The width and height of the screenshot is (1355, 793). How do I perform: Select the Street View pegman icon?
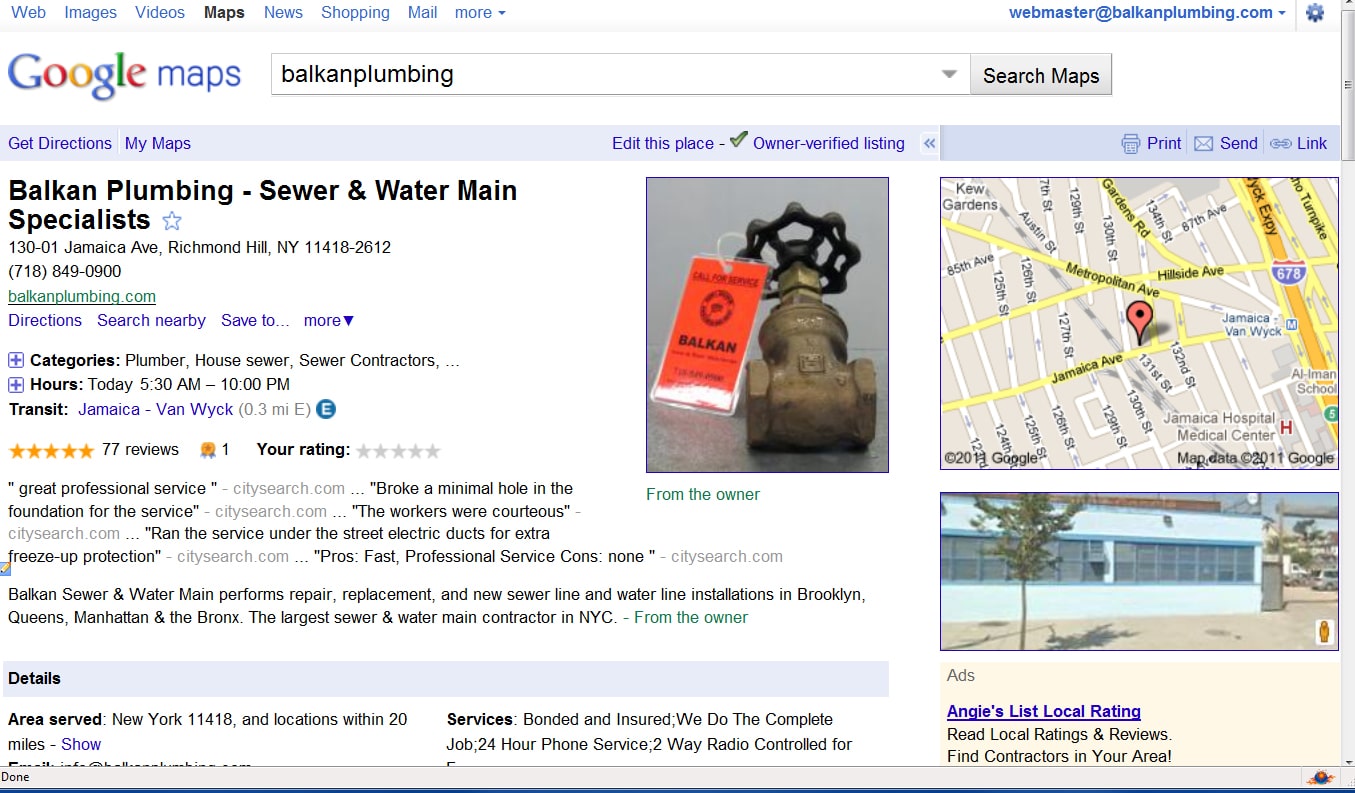pyautogui.click(x=1325, y=632)
